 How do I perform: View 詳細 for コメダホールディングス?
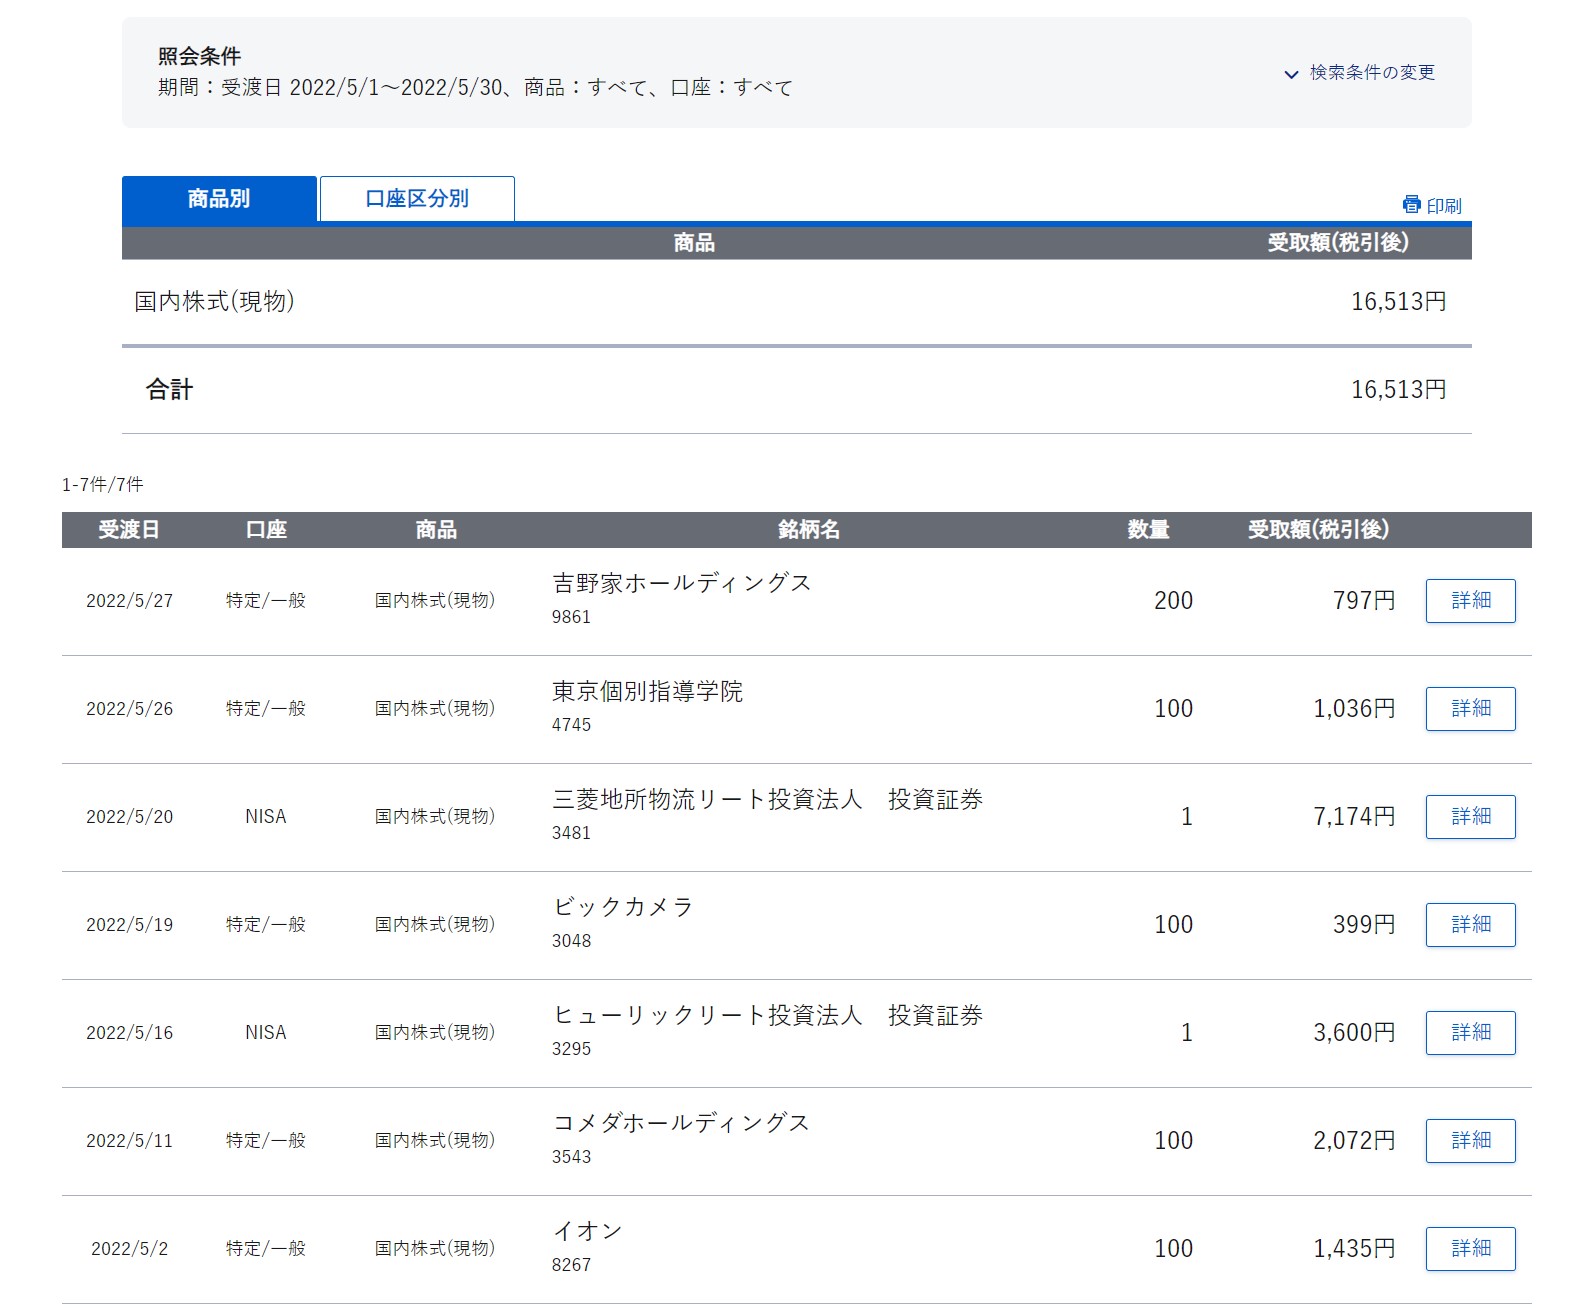(1470, 1141)
